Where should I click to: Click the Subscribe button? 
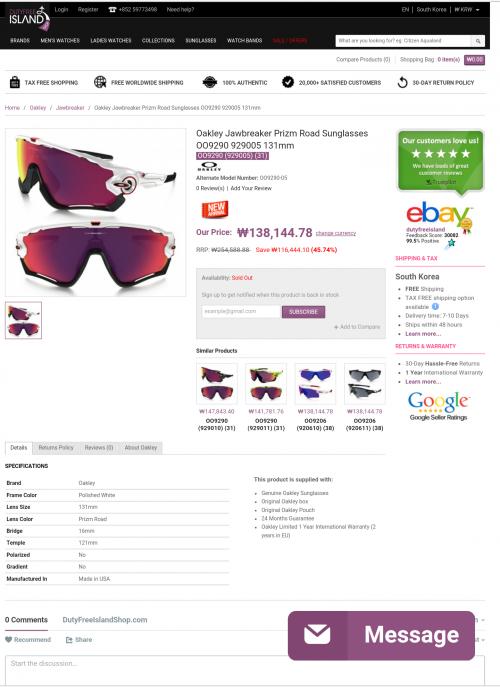pos(303,312)
